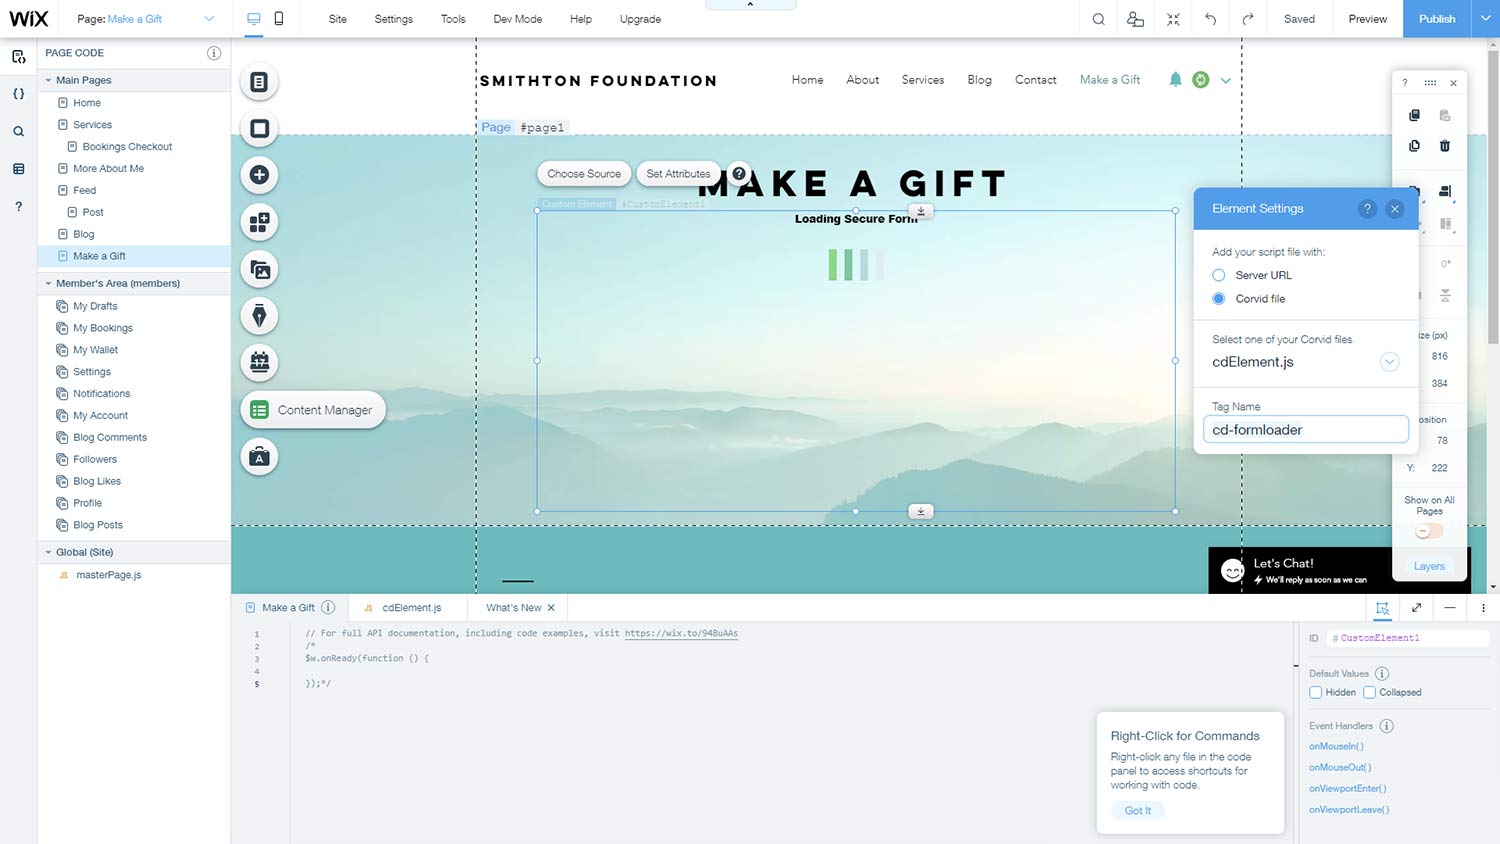
Task: Click the help icon in Element Settings
Action: pos(1367,208)
